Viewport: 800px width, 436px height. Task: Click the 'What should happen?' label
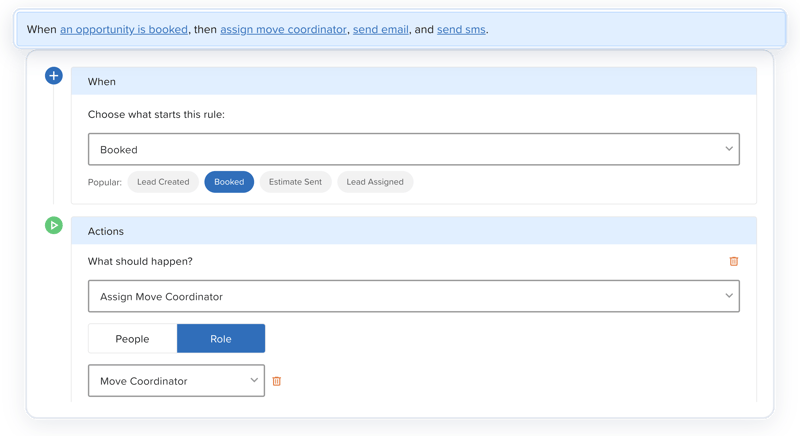pos(140,261)
